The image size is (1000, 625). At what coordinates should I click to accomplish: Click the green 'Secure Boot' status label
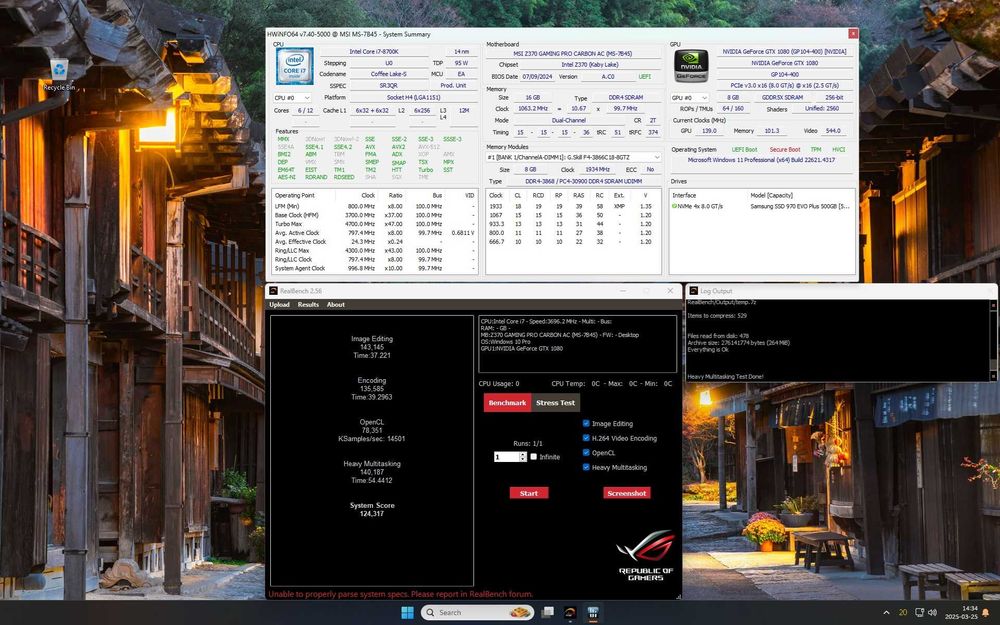(x=784, y=149)
